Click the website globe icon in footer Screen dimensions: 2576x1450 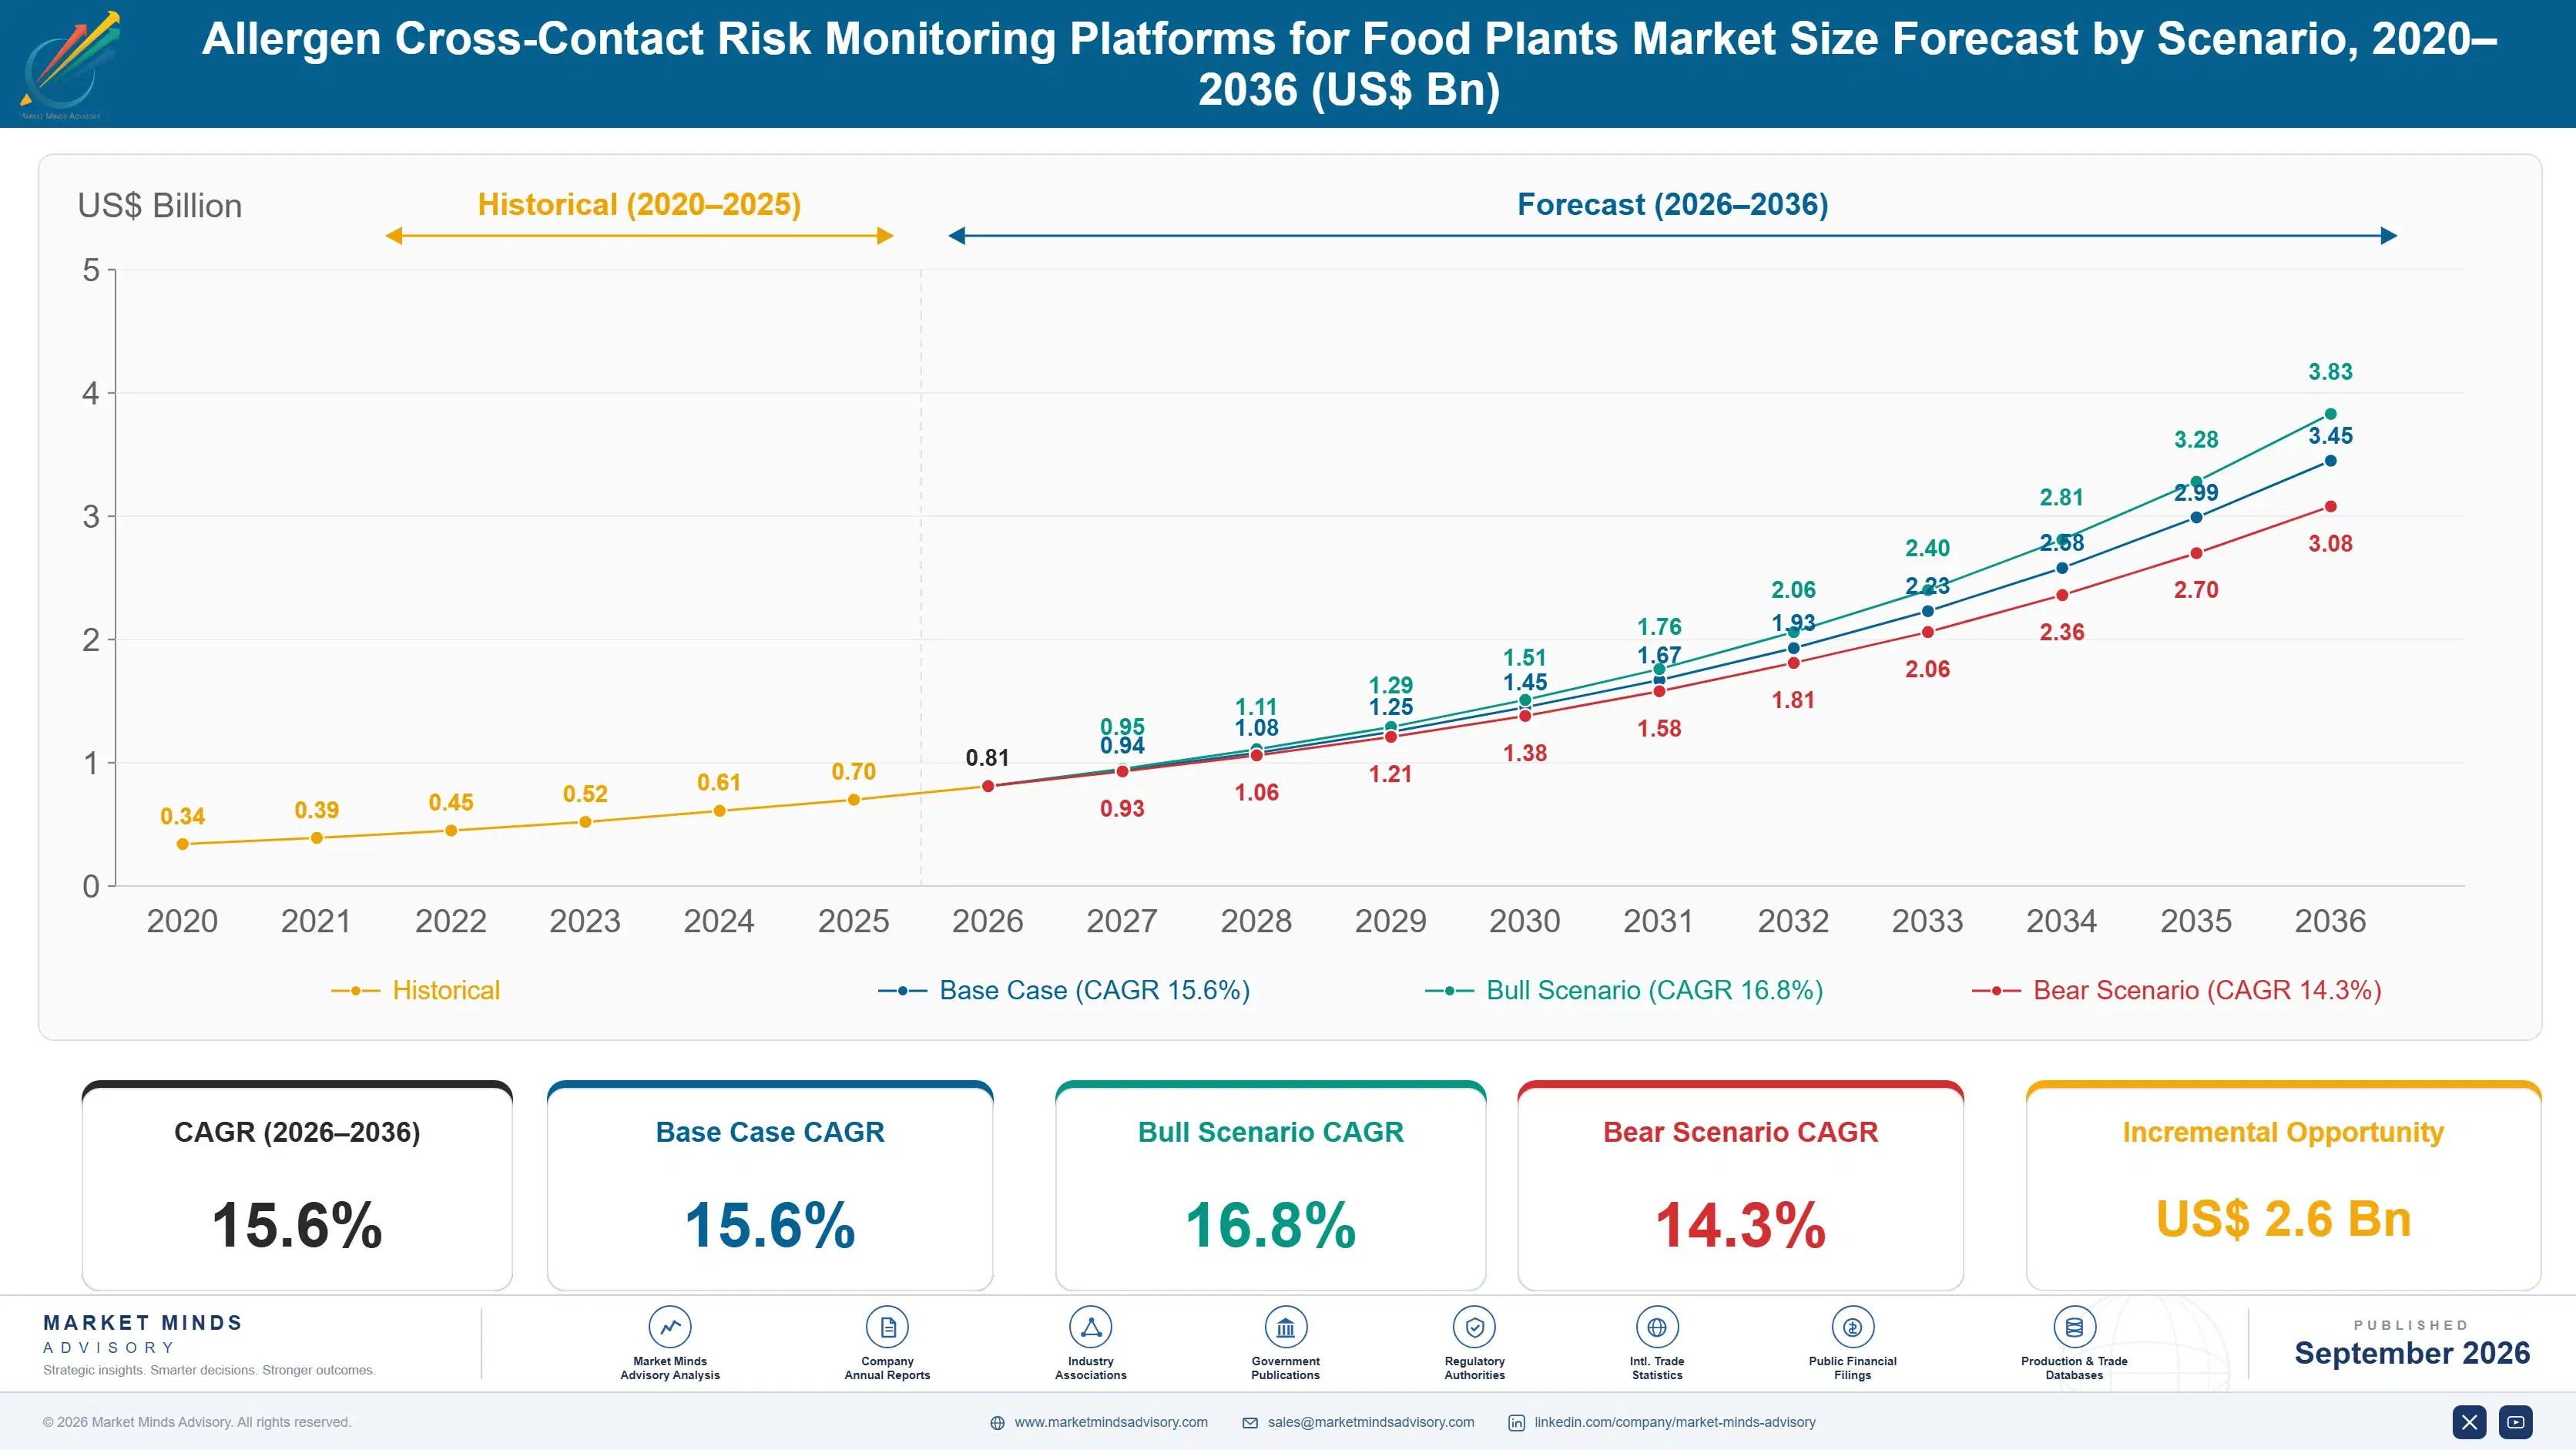coord(997,1423)
